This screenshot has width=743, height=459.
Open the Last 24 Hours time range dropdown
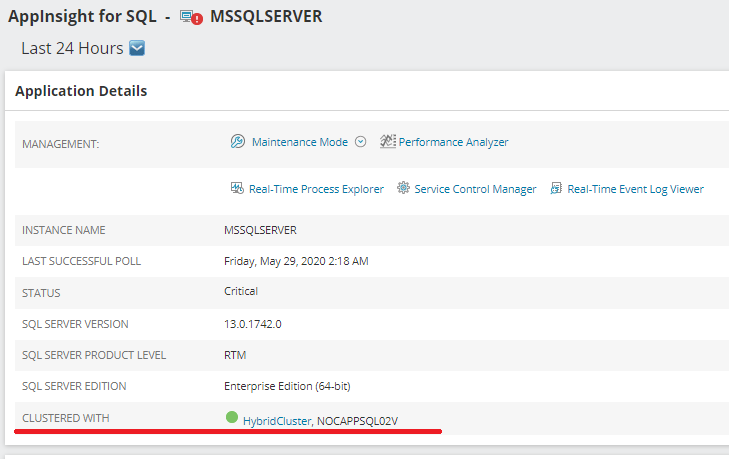click(x=137, y=48)
